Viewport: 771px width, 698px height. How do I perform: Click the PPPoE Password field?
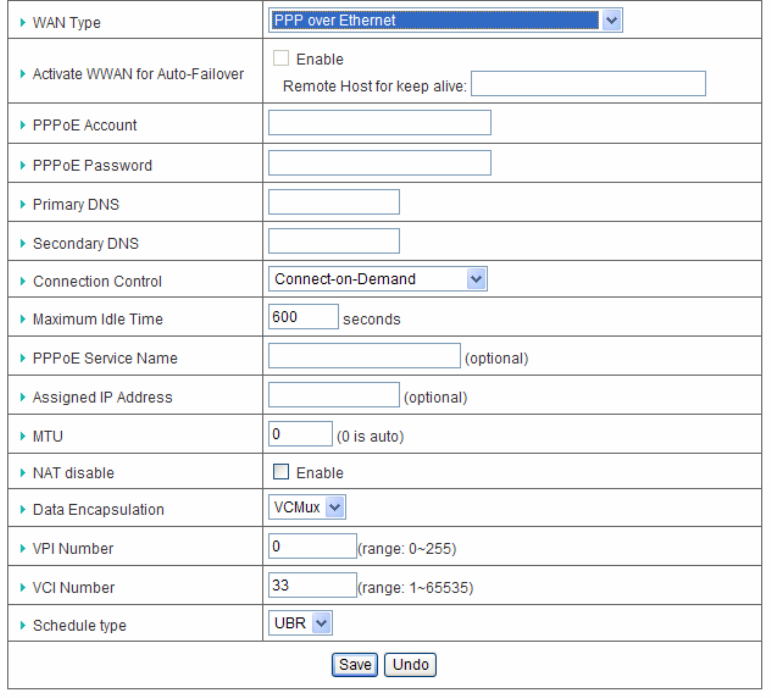click(379, 163)
